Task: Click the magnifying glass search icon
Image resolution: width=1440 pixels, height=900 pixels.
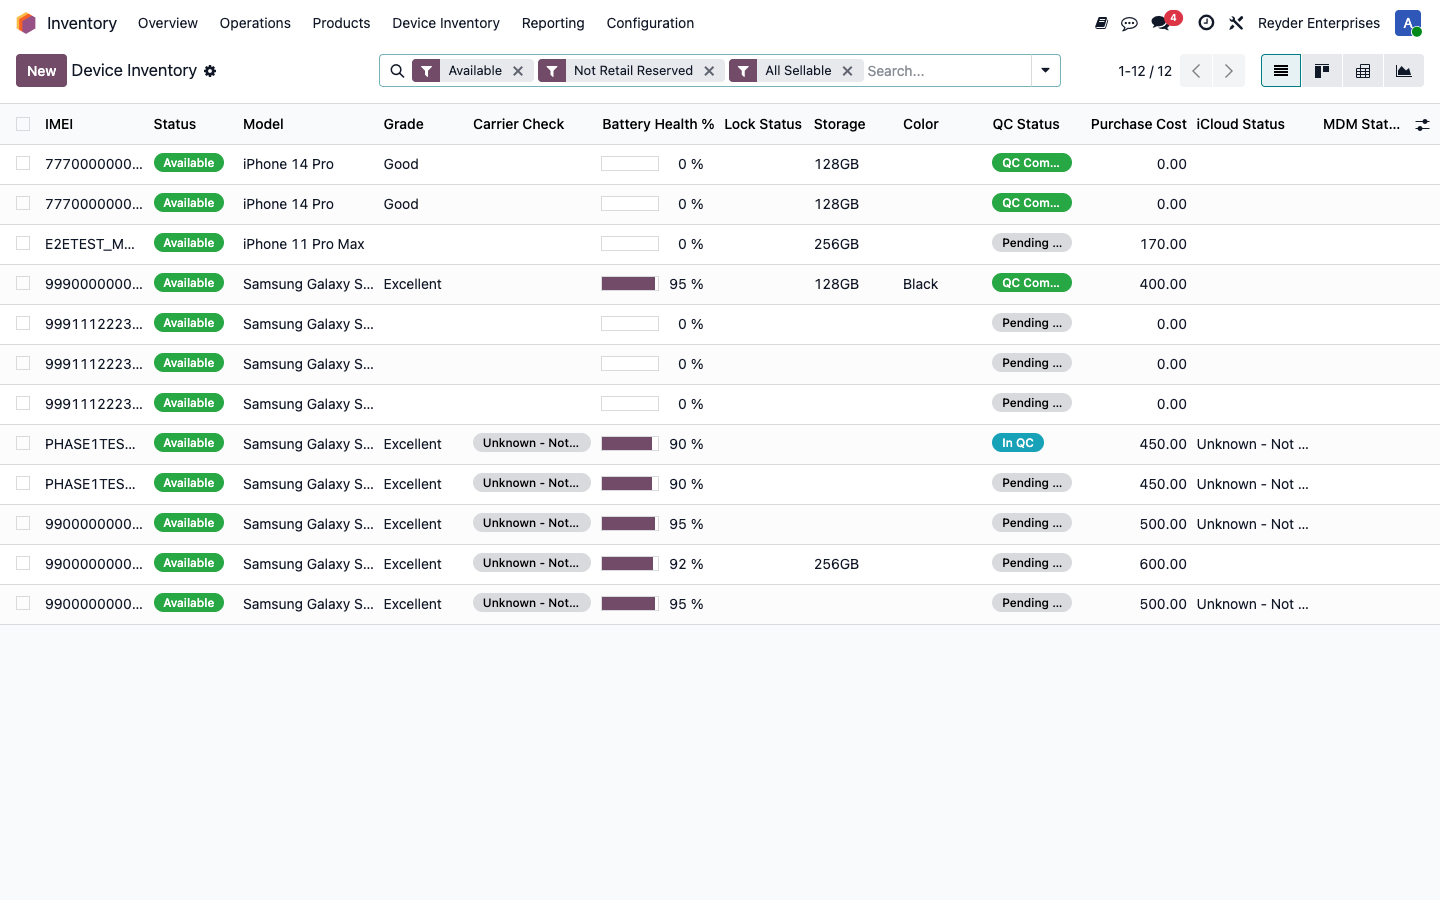Action: [x=397, y=71]
